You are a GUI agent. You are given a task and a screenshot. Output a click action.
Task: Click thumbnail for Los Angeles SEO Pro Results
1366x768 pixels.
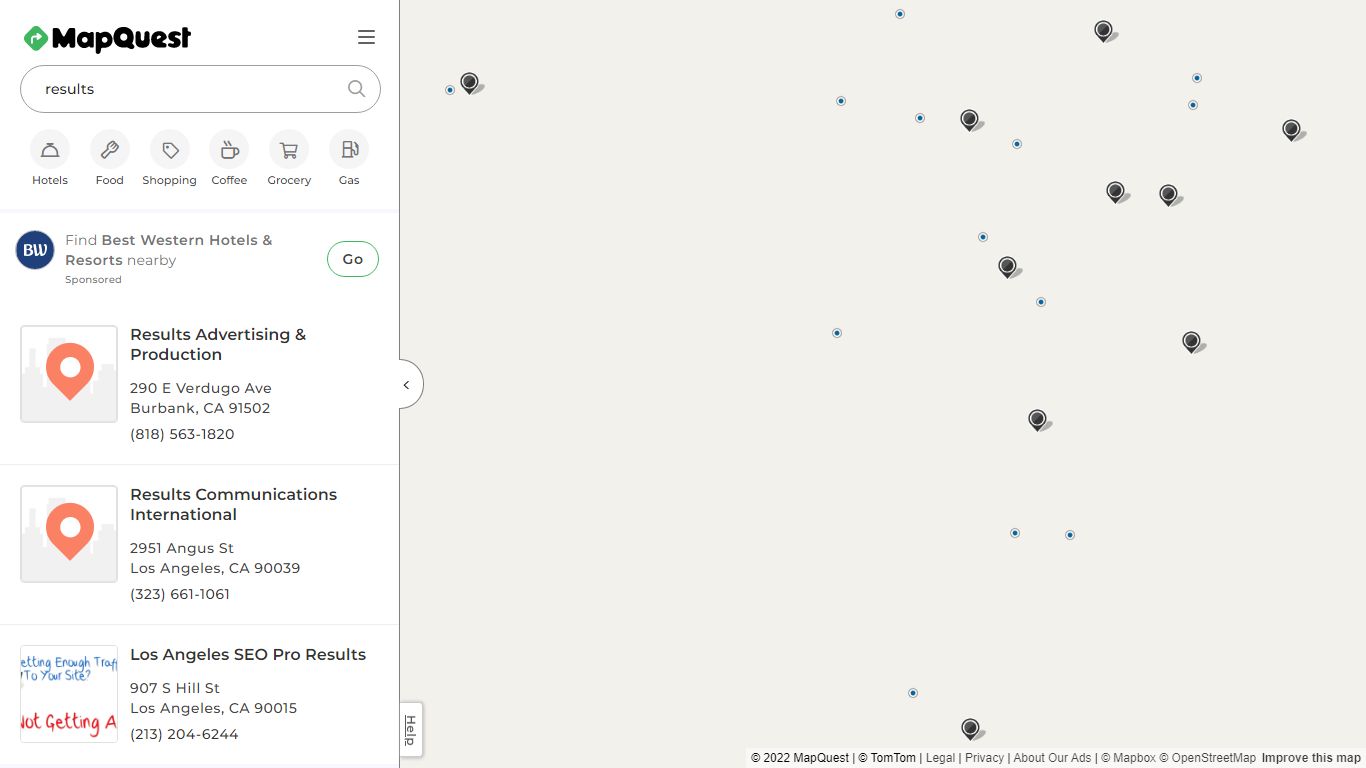pyautogui.click(x=69, y=694)
